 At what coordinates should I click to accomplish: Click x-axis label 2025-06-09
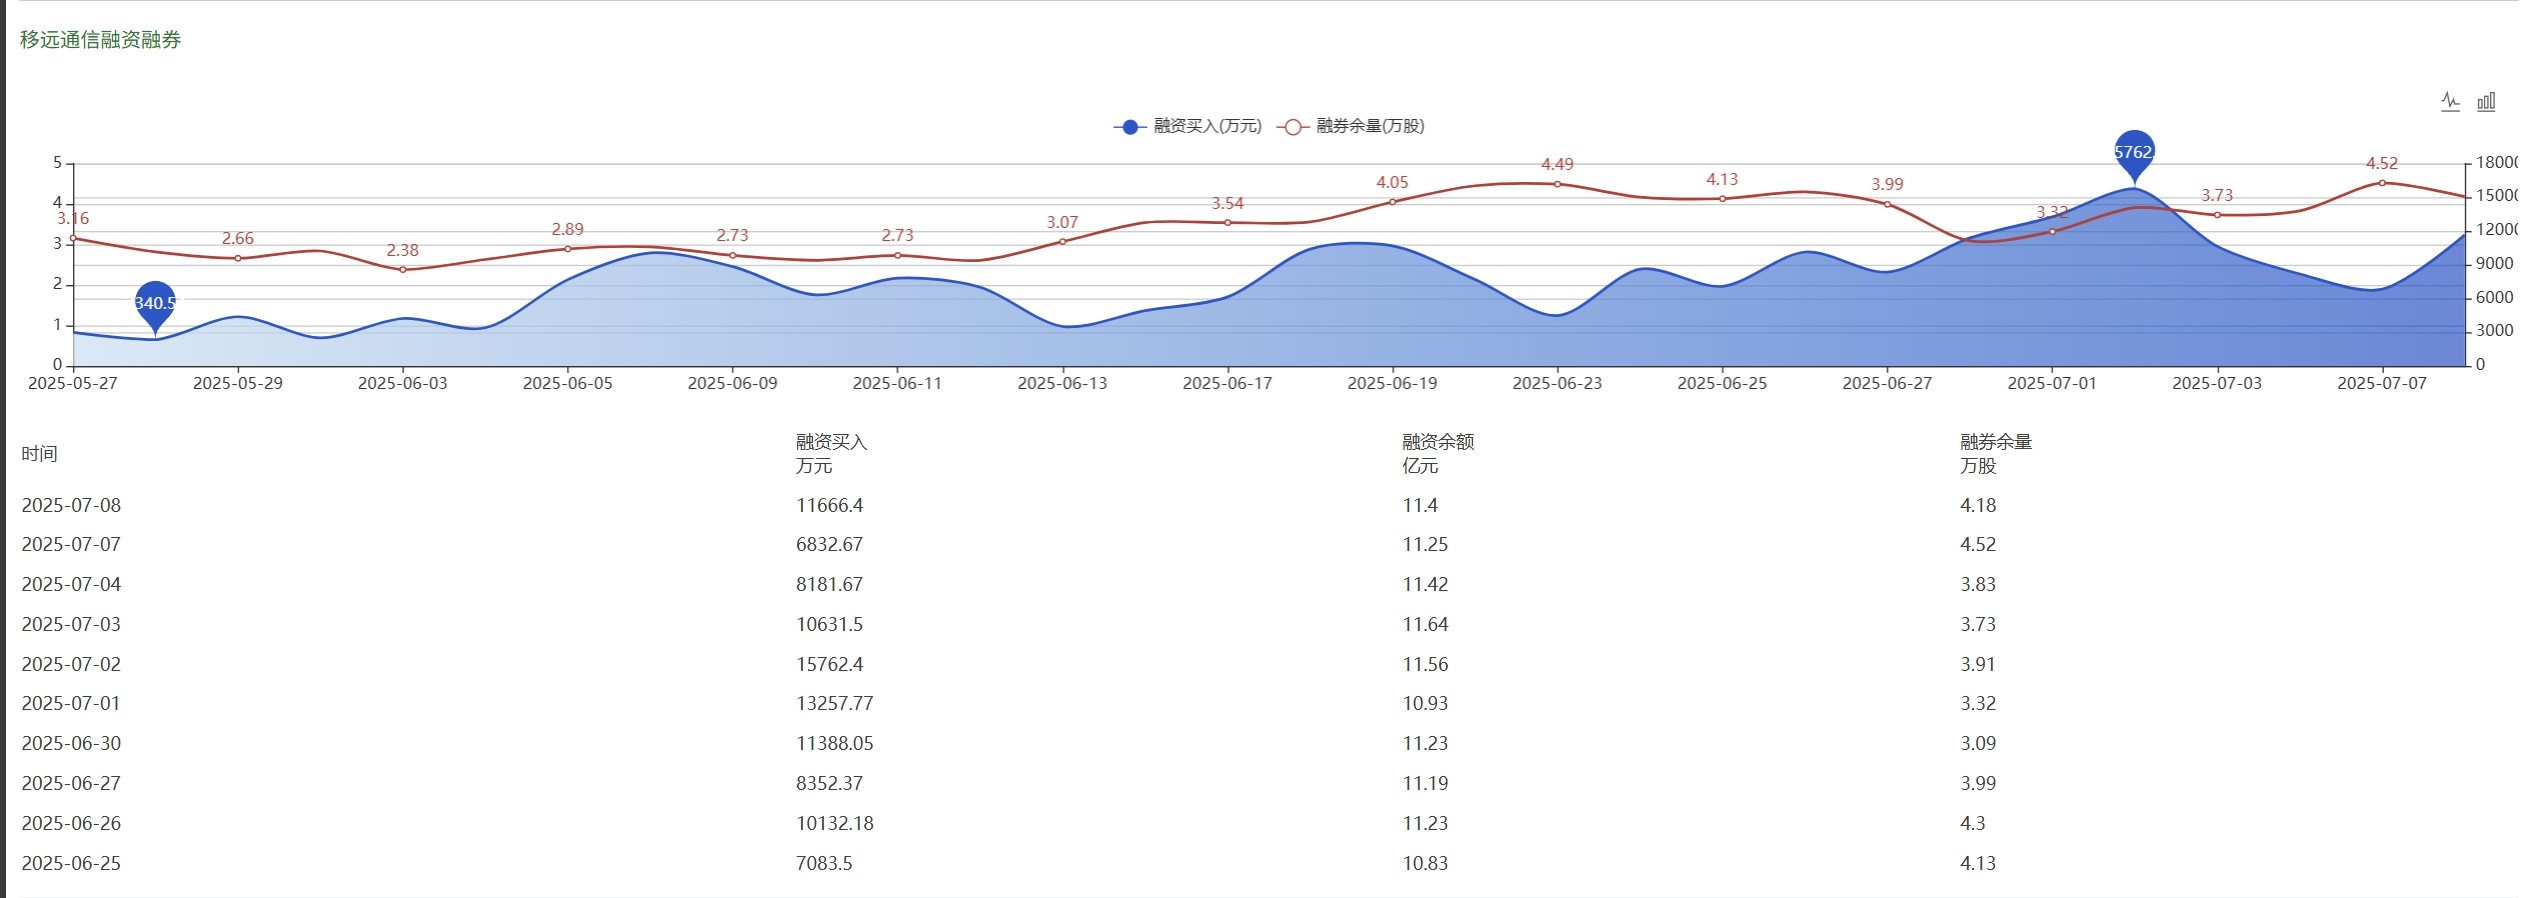pyautogui.click(x=733, y=384)
